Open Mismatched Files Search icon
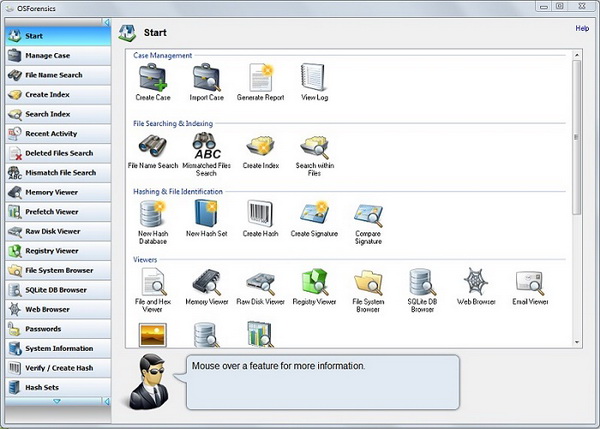The height and width of the screenshot is (429, 600). point(206,147)
